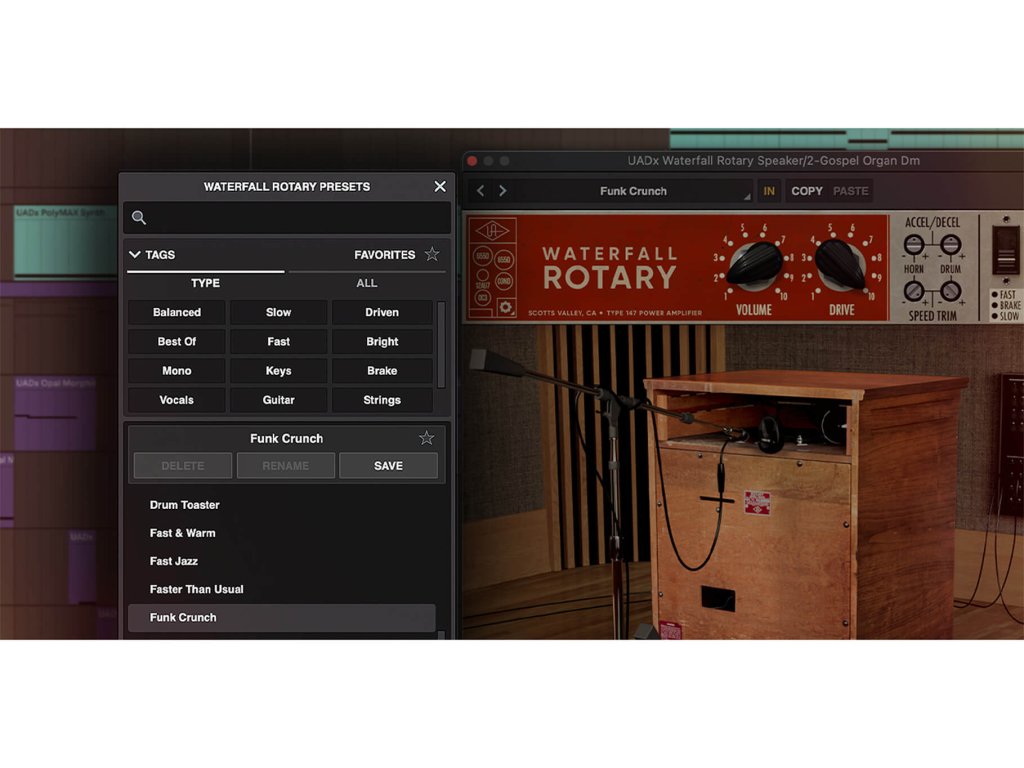Click the tag list scrollbar
The image size is (1024, 768).
point(441,344)
